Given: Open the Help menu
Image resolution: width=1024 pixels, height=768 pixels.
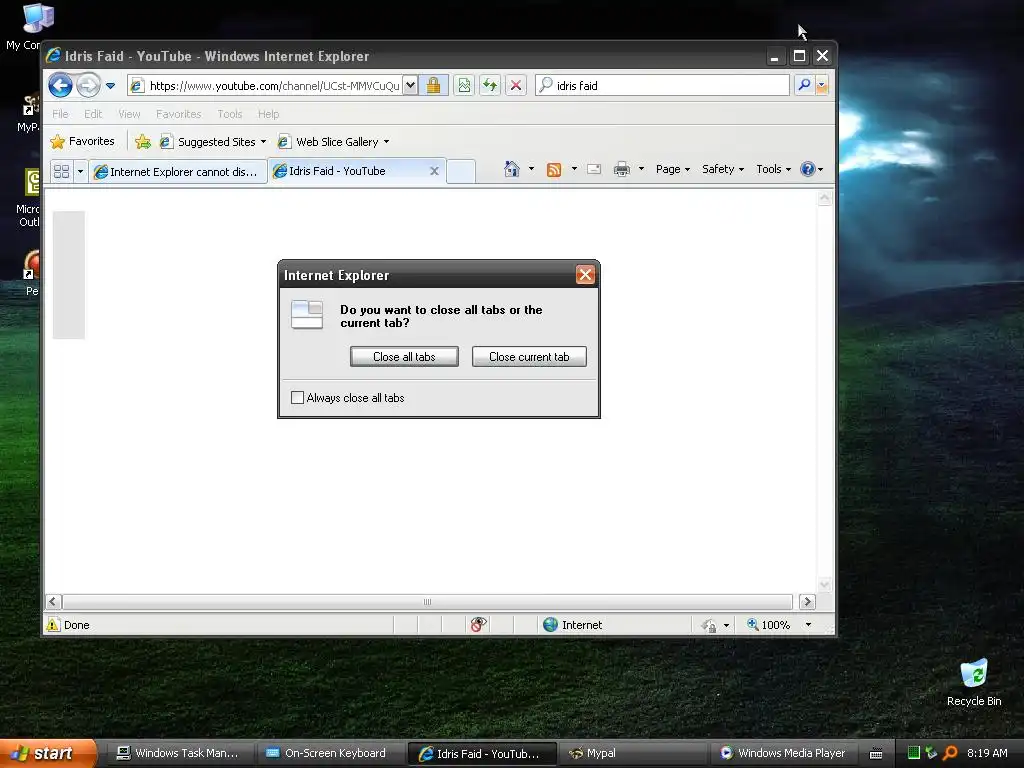Looking at the screenshot, I should [x=268, y=114].
